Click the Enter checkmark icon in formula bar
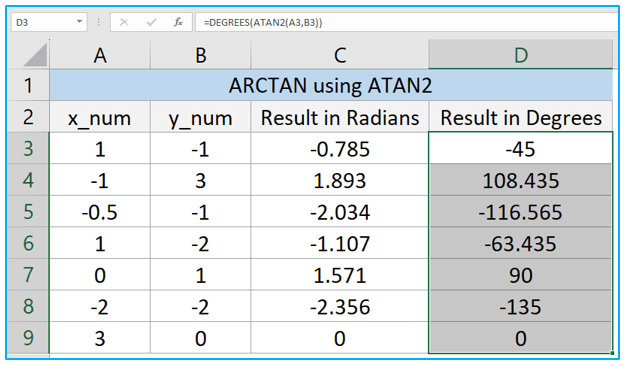This screenshot has height=366, width=626. 151,22
